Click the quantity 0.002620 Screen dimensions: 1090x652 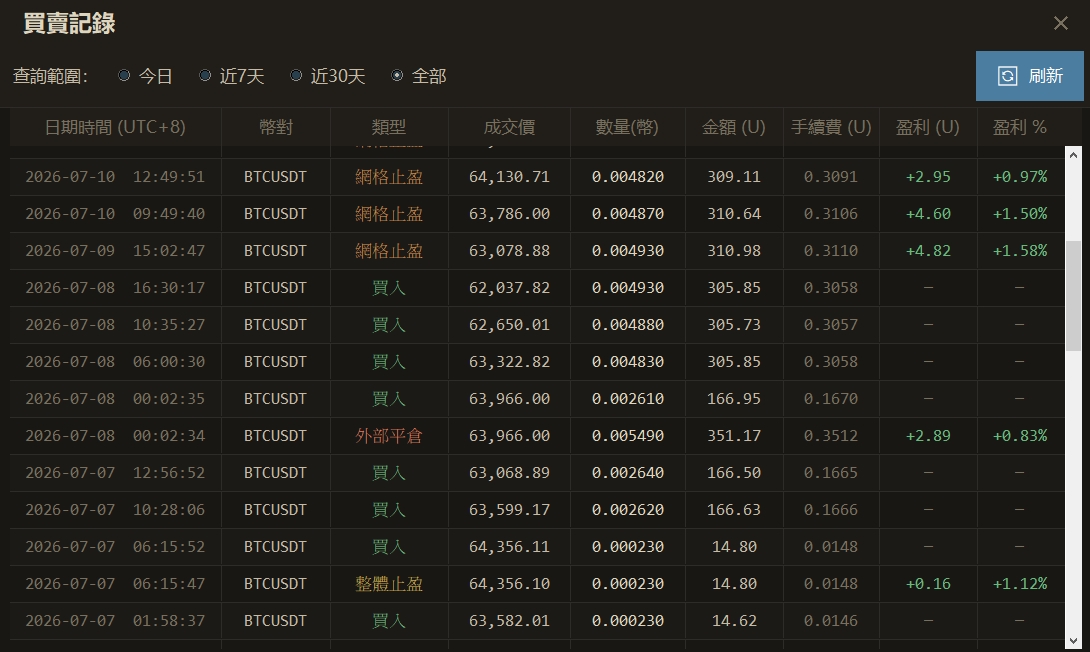[628, 510]
